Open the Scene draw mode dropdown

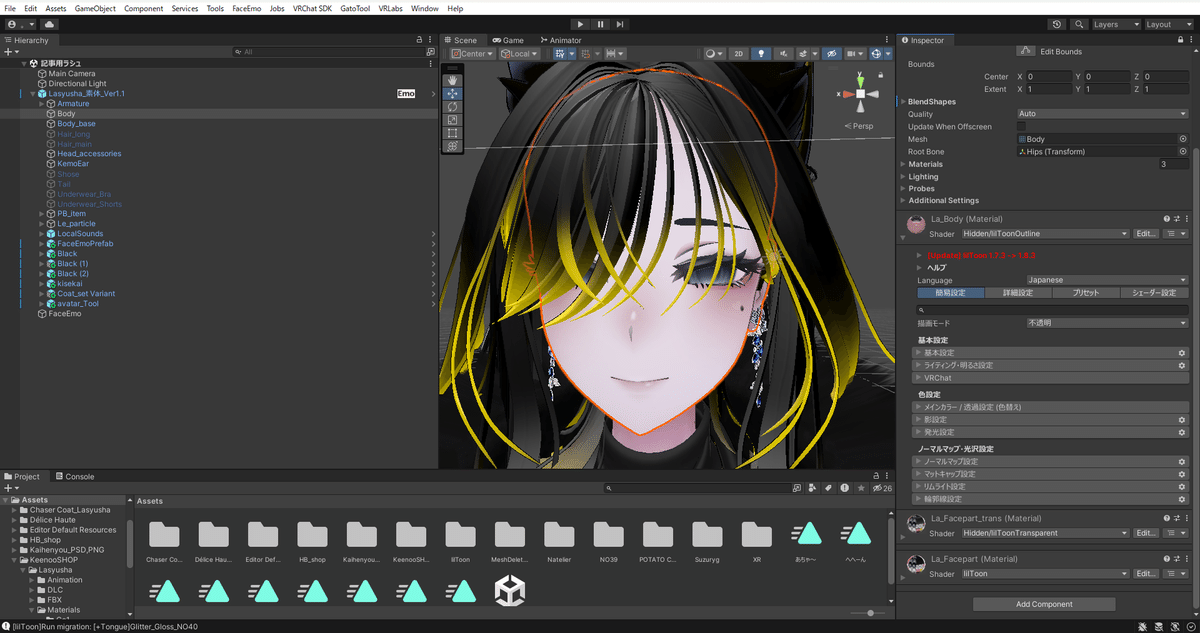[714, 54]
